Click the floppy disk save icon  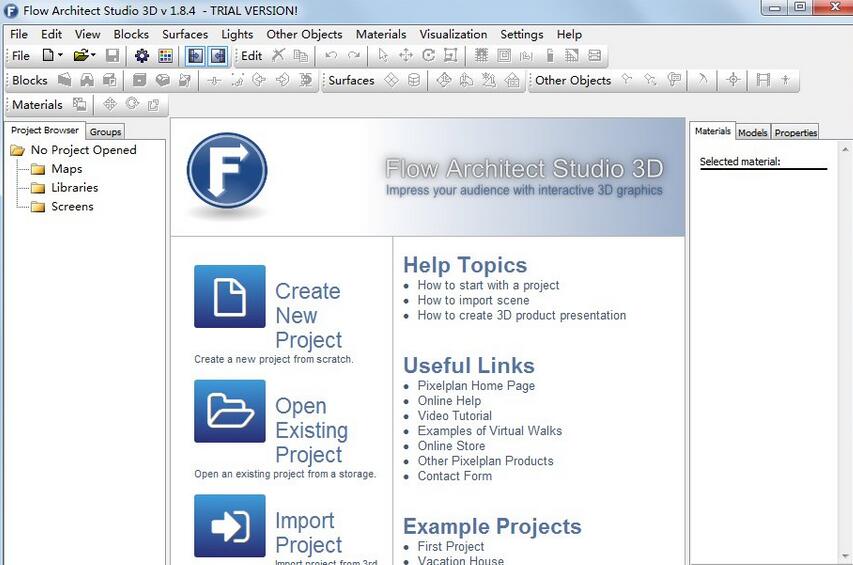pos(112,55)
